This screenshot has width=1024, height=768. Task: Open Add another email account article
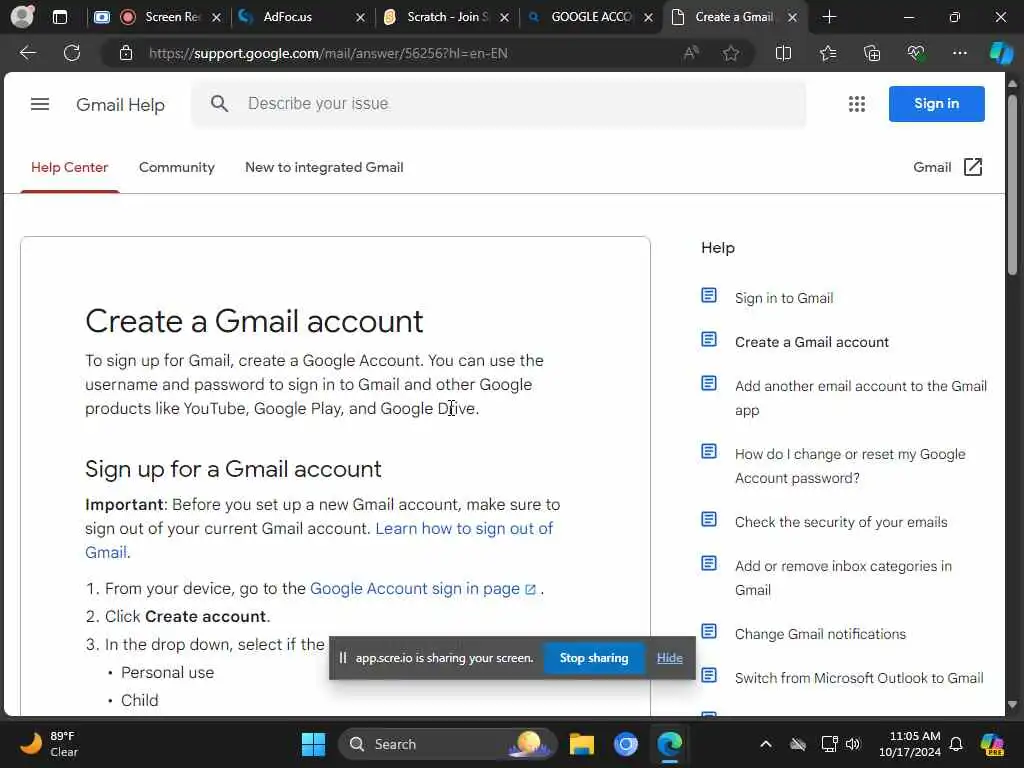[861, 398]
